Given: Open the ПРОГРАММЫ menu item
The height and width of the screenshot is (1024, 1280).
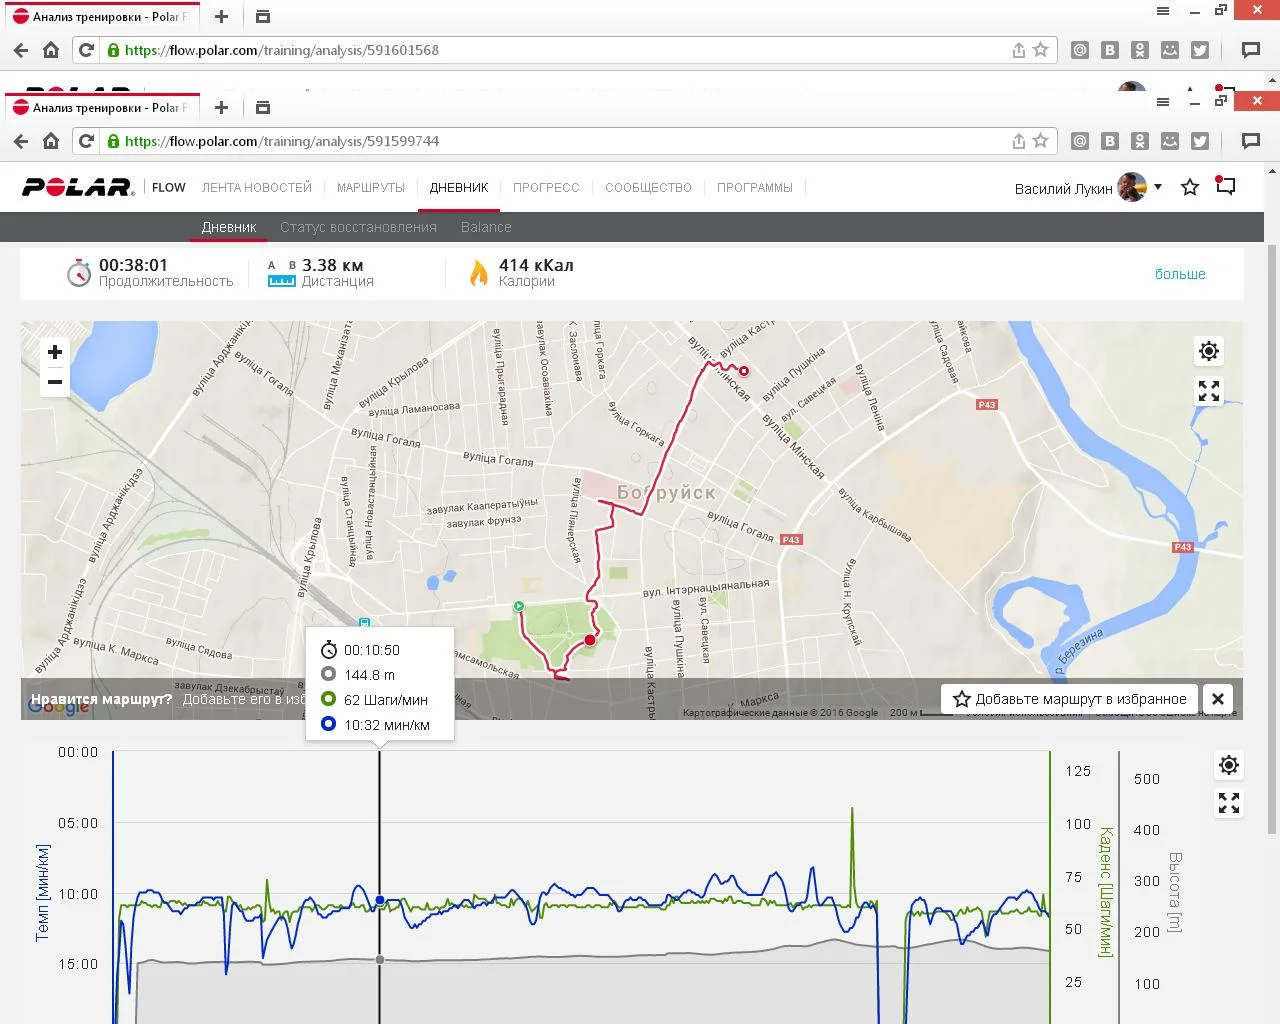Looking at the screenshot, I should (755, 187).
